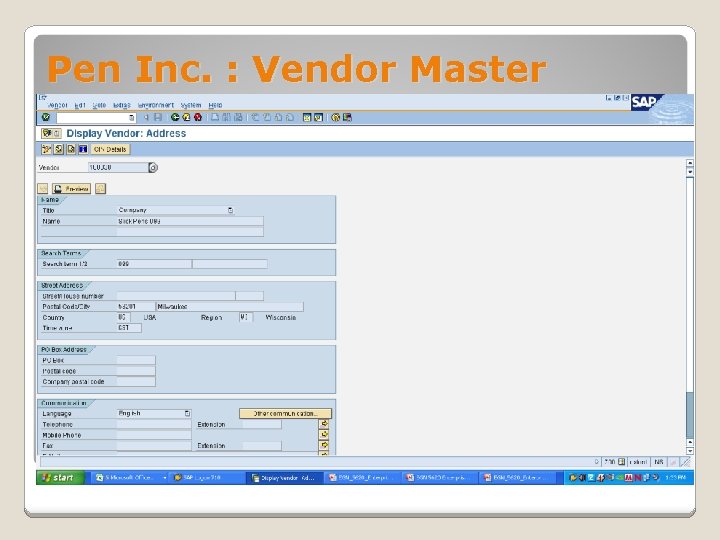The width and height of the screenshot is (720, 540).
Task: Open the Title dropdown showing Company
Action: point(231,210)
